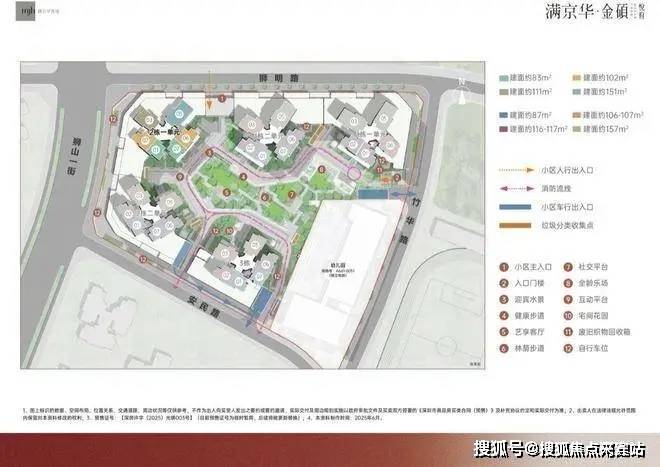Click the yellow entrance arrow on map at 狮明路

(209, 91)
